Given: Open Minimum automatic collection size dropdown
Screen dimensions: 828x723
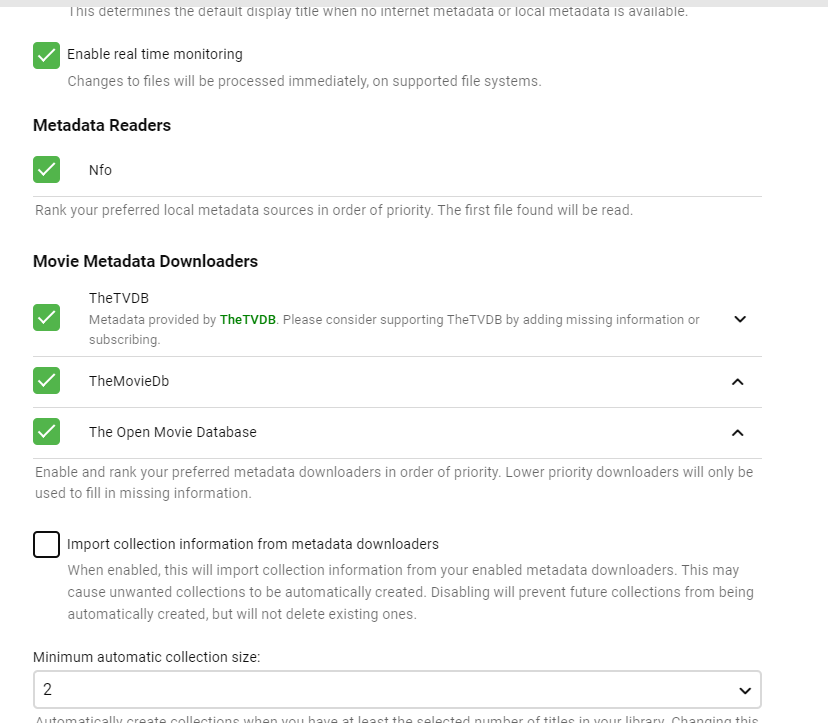Looking at the screenshot, I should [x=396, y=690].
